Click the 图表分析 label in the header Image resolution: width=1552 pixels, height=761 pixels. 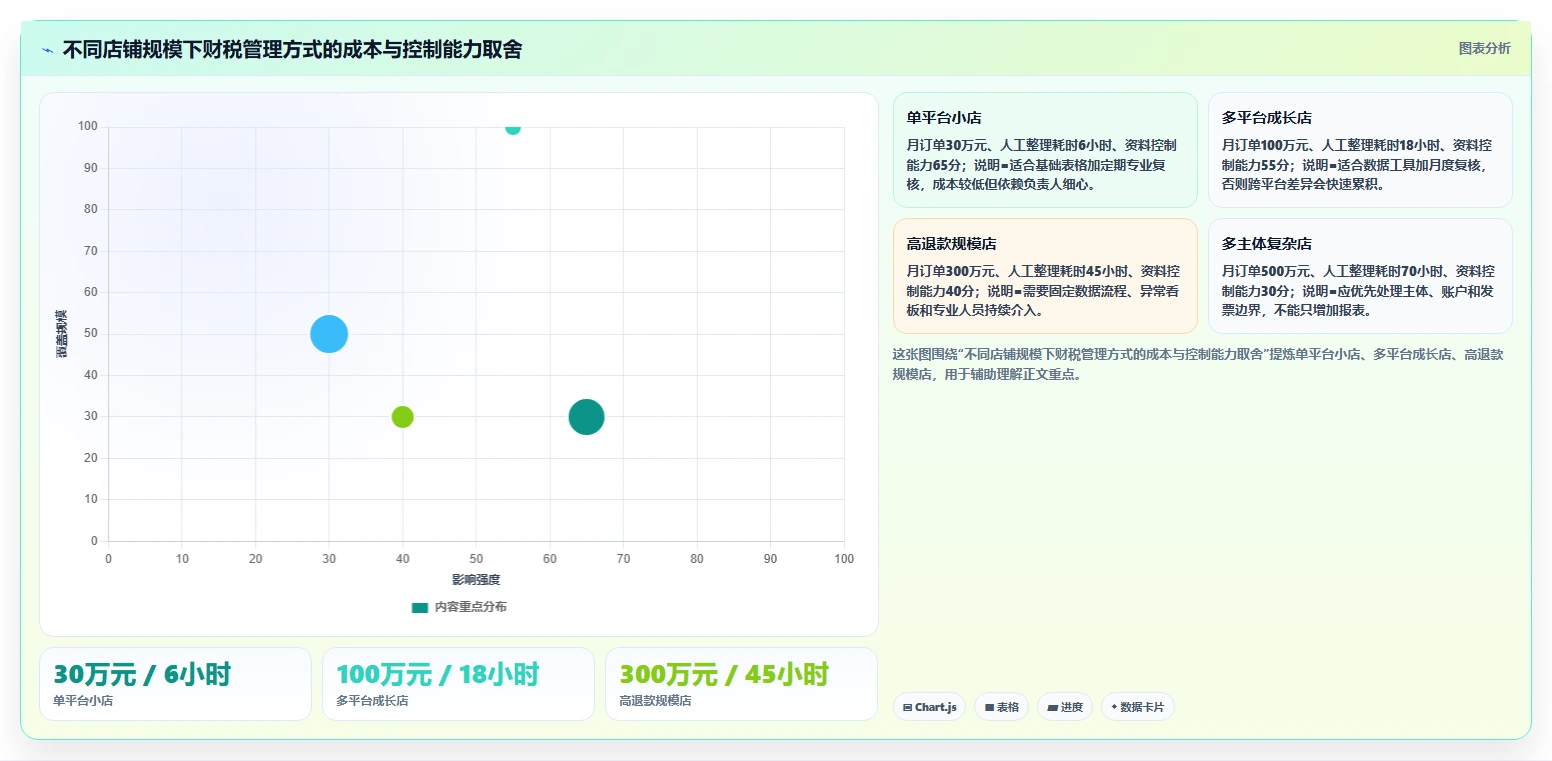point(1484,48)
